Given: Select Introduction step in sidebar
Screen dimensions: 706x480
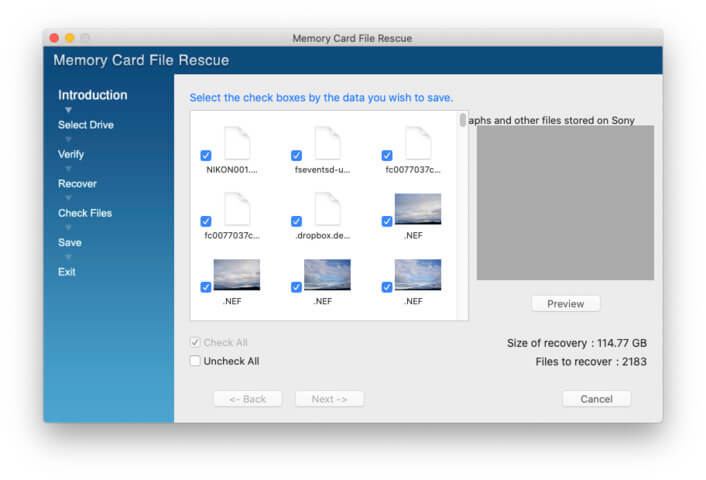Looking at the screenshot, I should 93,95.
